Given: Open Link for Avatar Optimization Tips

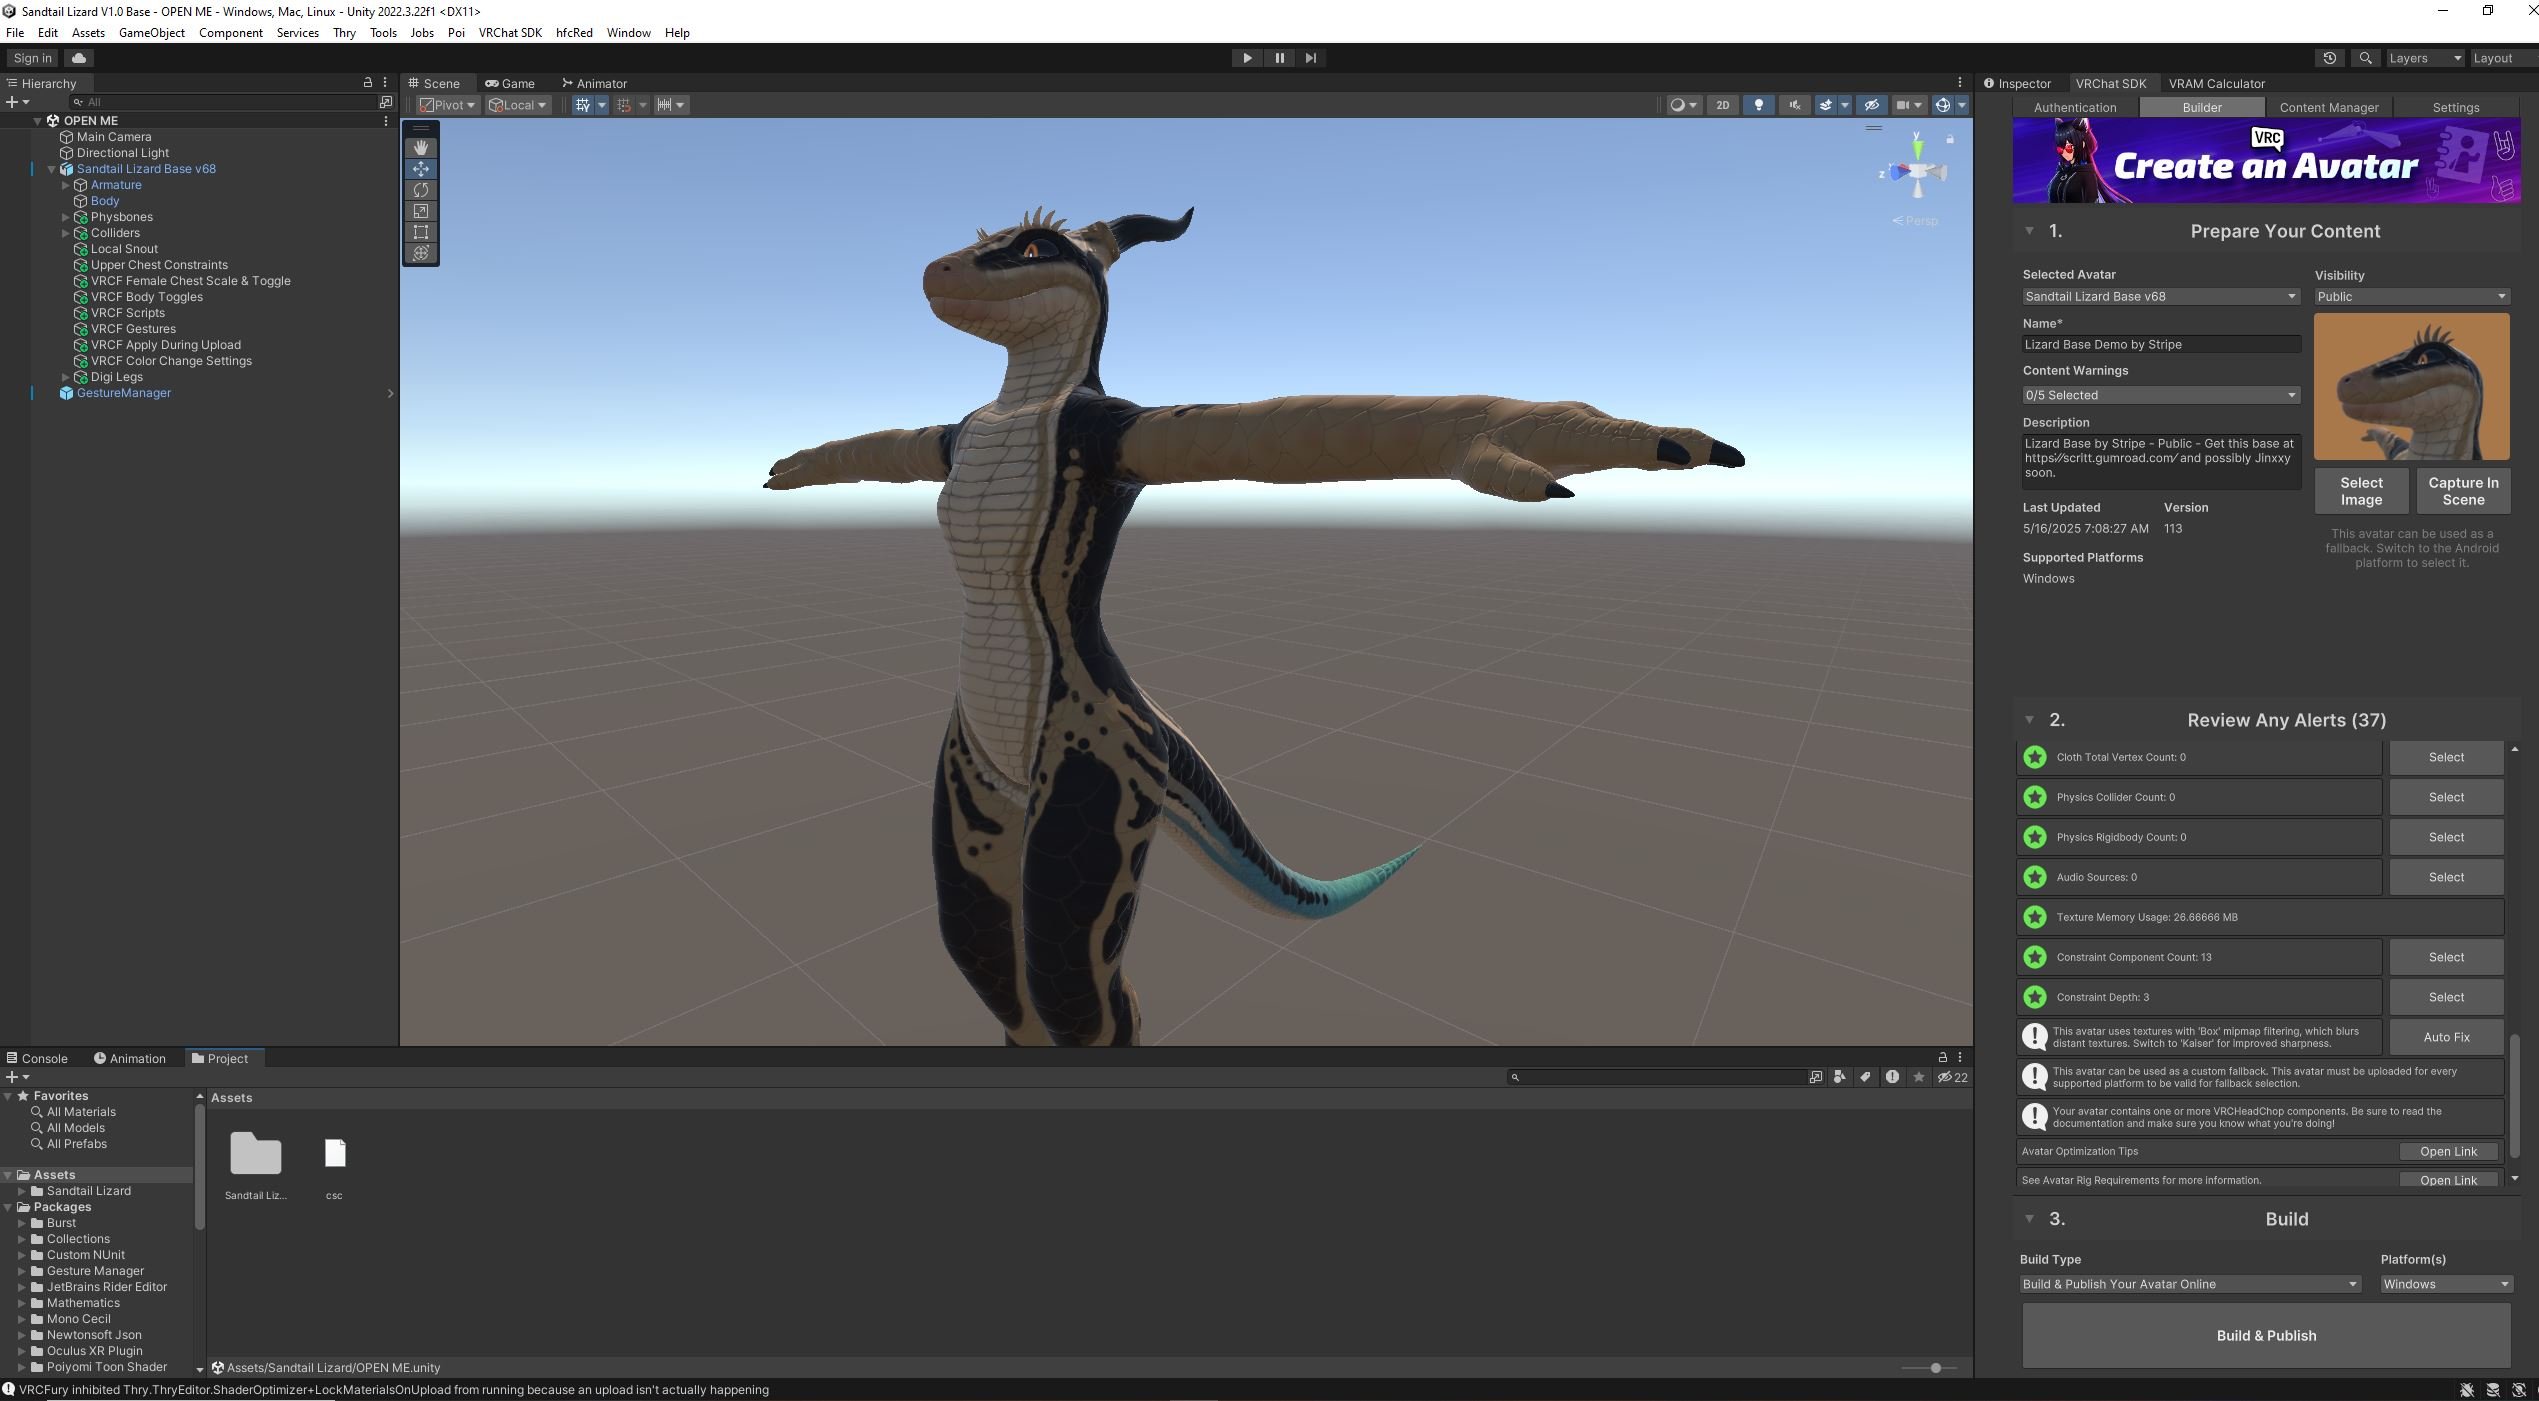Looking at the screenshot, I should point(2448,1152).
